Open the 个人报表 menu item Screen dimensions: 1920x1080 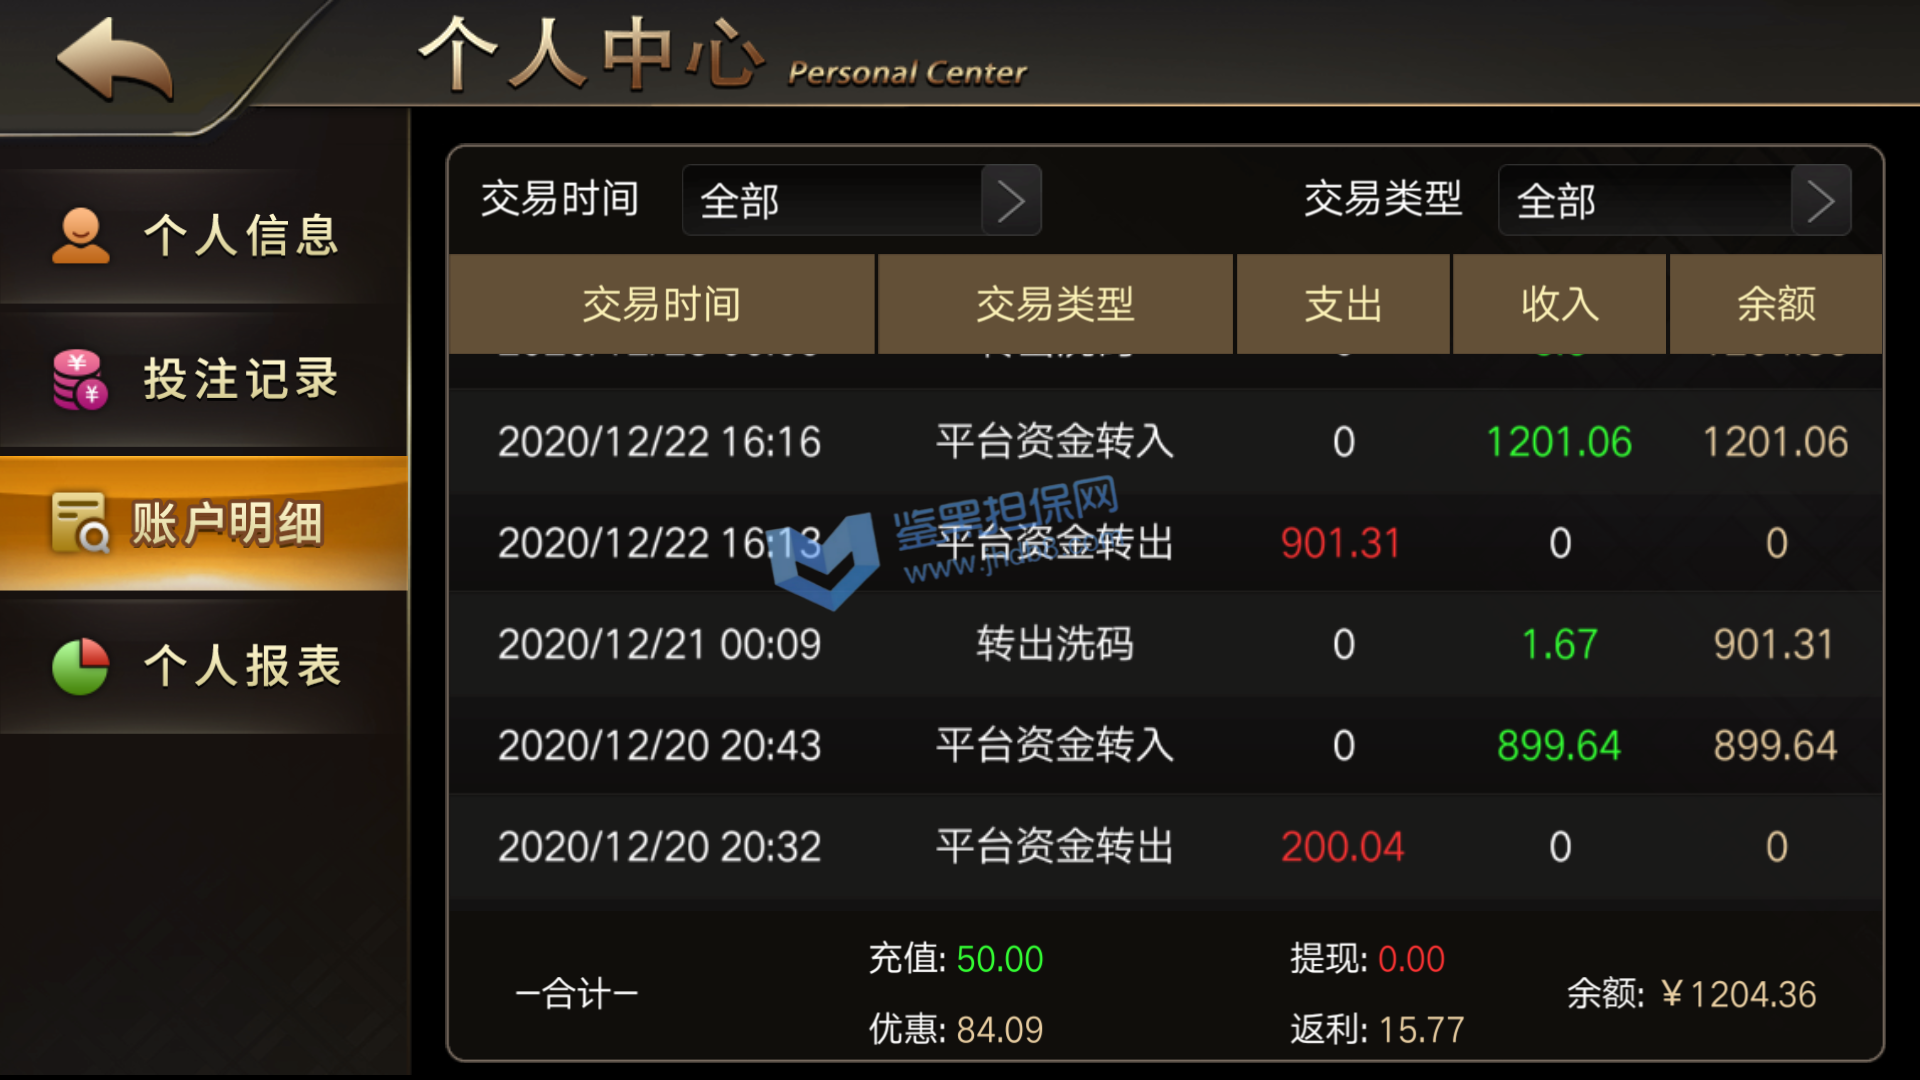click(x=204, y=666)
